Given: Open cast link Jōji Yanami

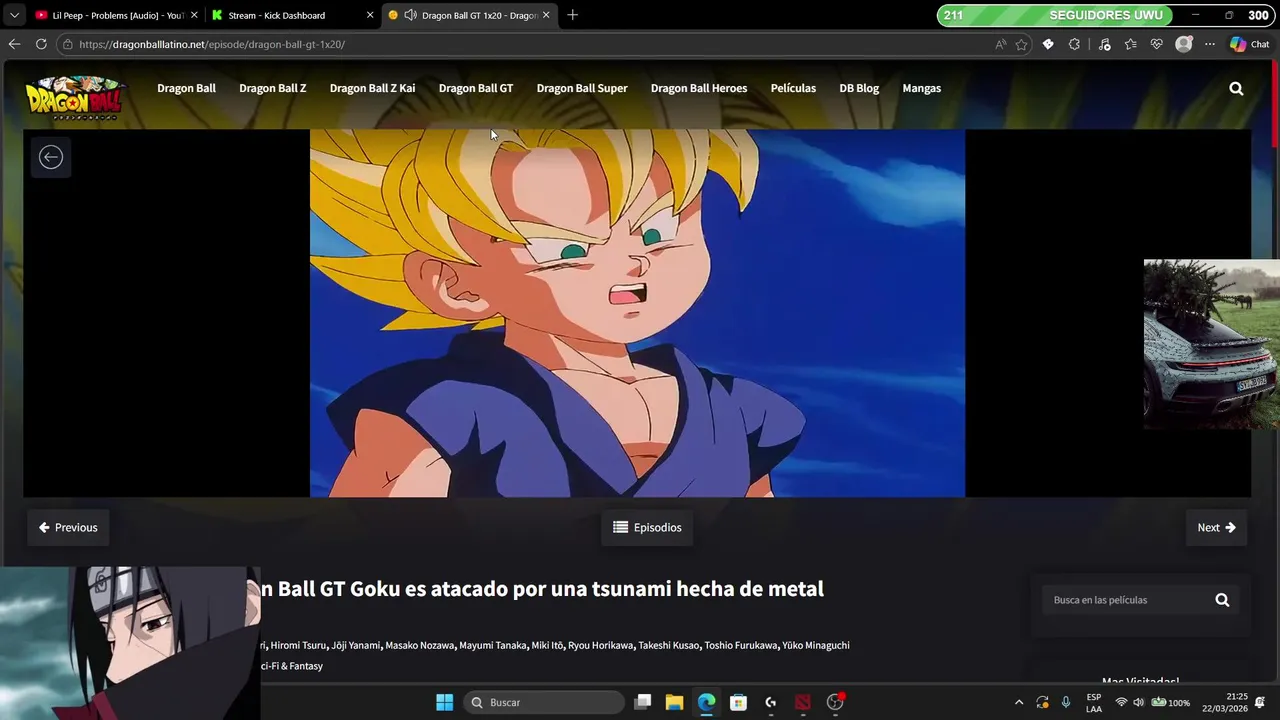Looking at the screenshot, I should click(355, 645).
